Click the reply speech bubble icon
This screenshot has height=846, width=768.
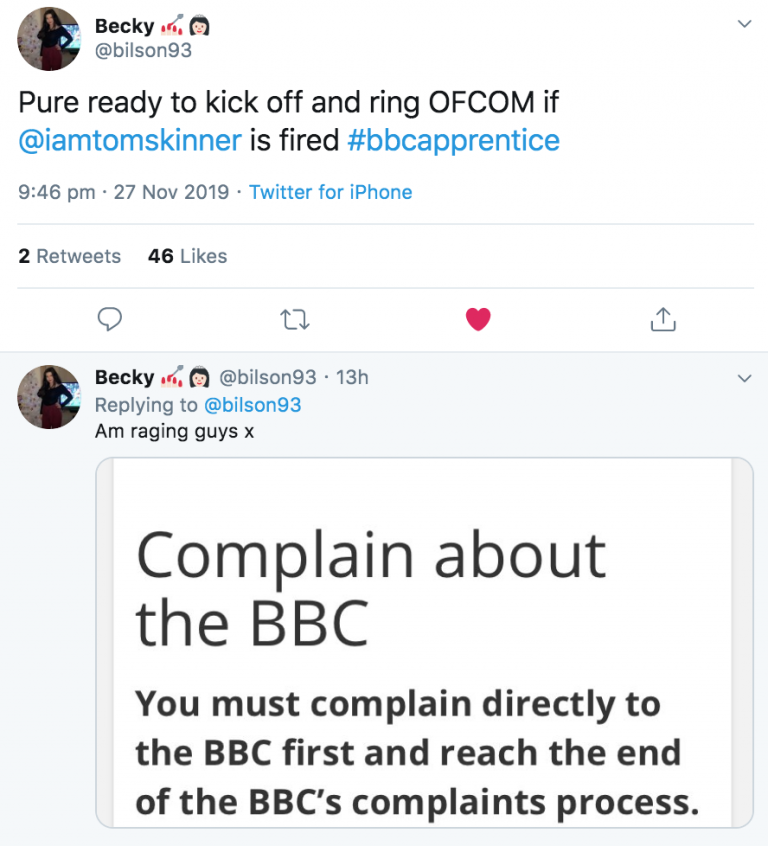[x=110, y=319]
